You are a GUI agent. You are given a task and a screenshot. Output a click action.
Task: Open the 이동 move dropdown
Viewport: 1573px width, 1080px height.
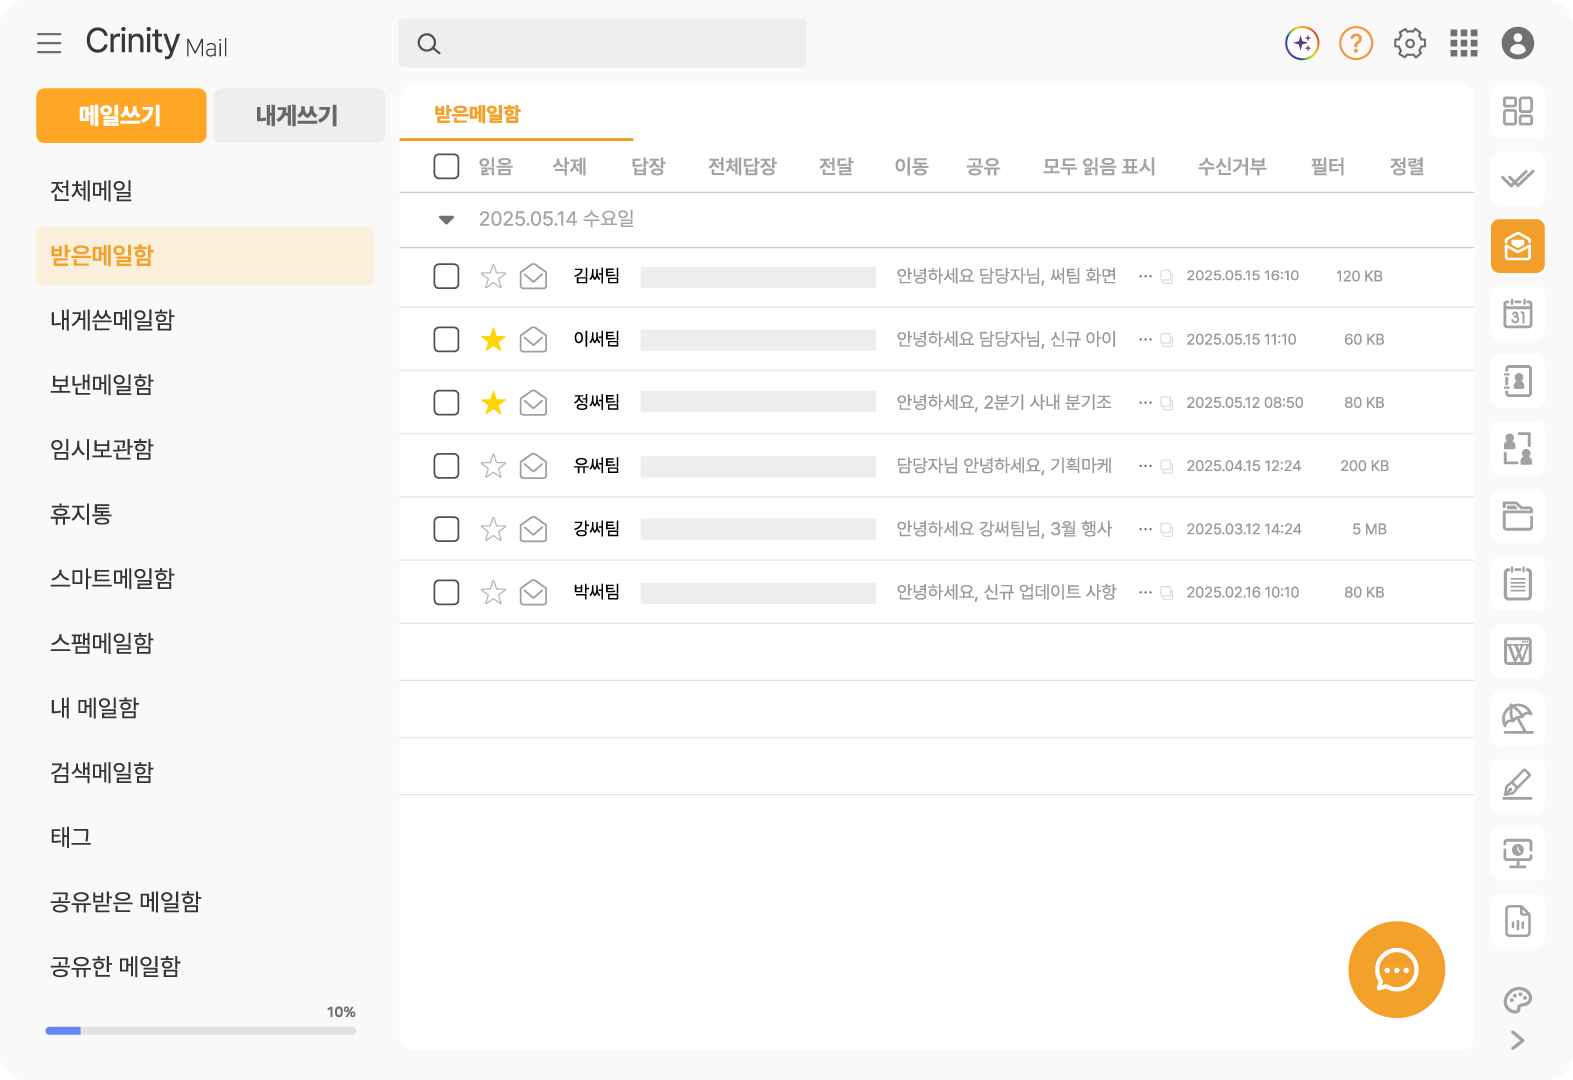[x=911, y=167]
